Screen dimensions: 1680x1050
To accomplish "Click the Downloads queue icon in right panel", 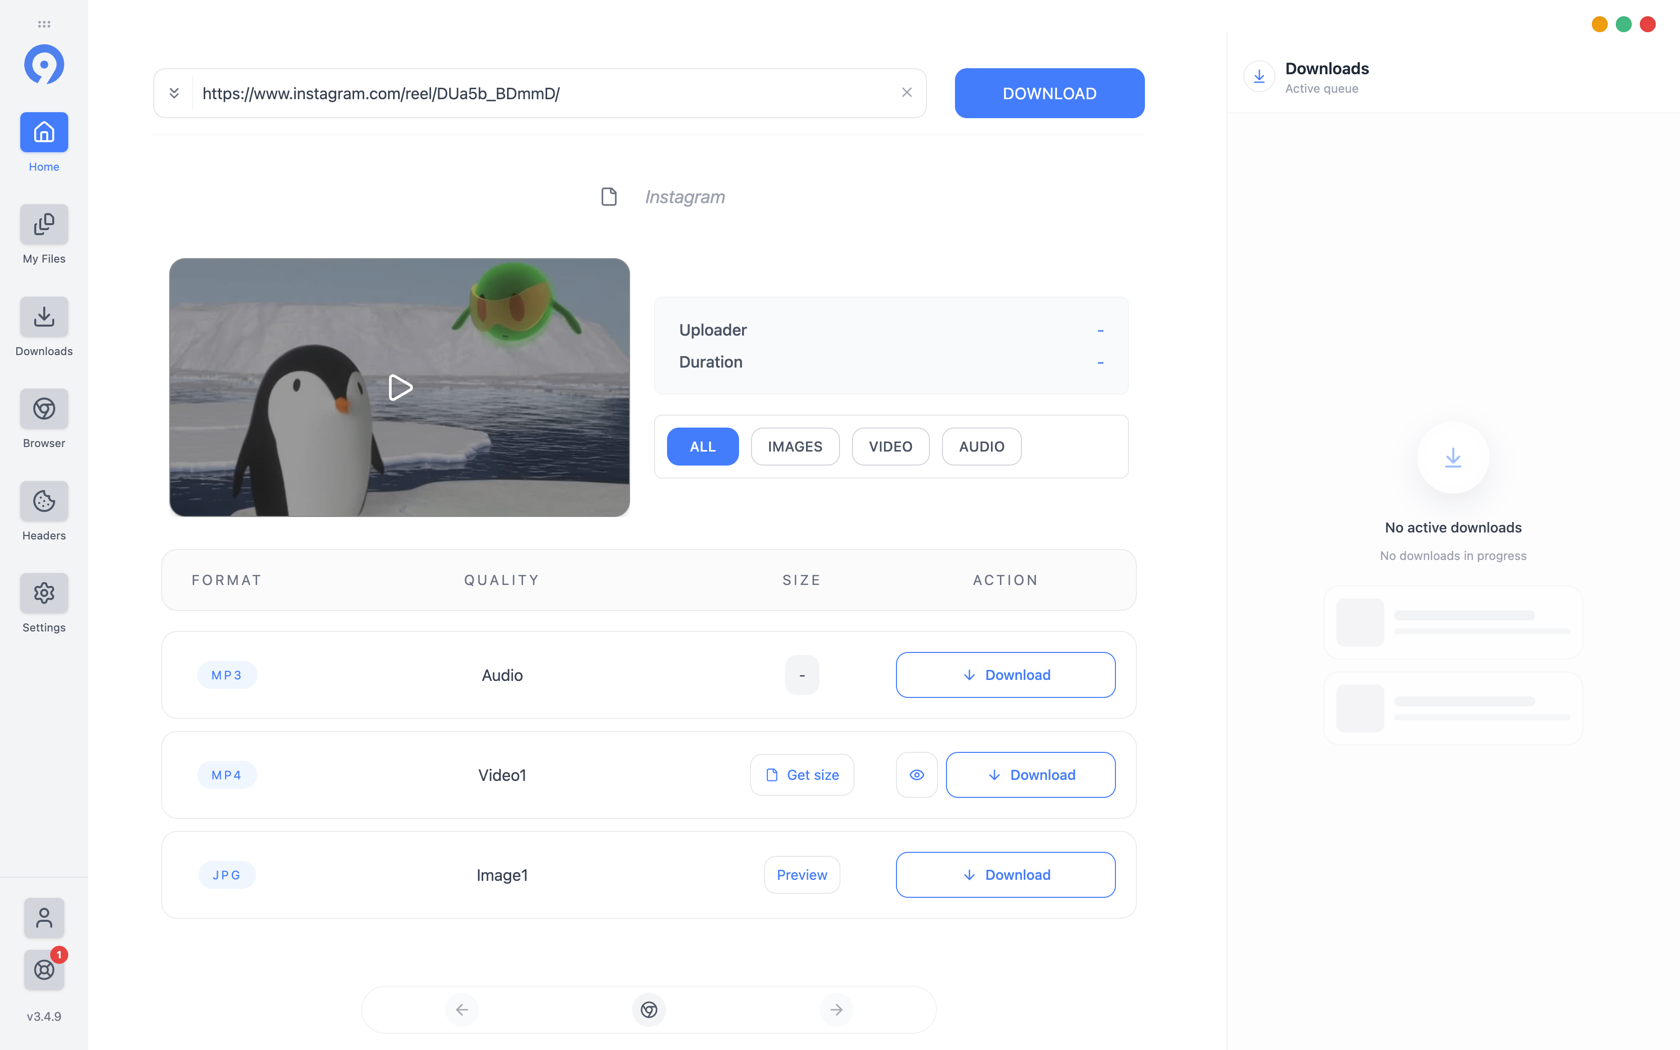I will coord(1259,76).
